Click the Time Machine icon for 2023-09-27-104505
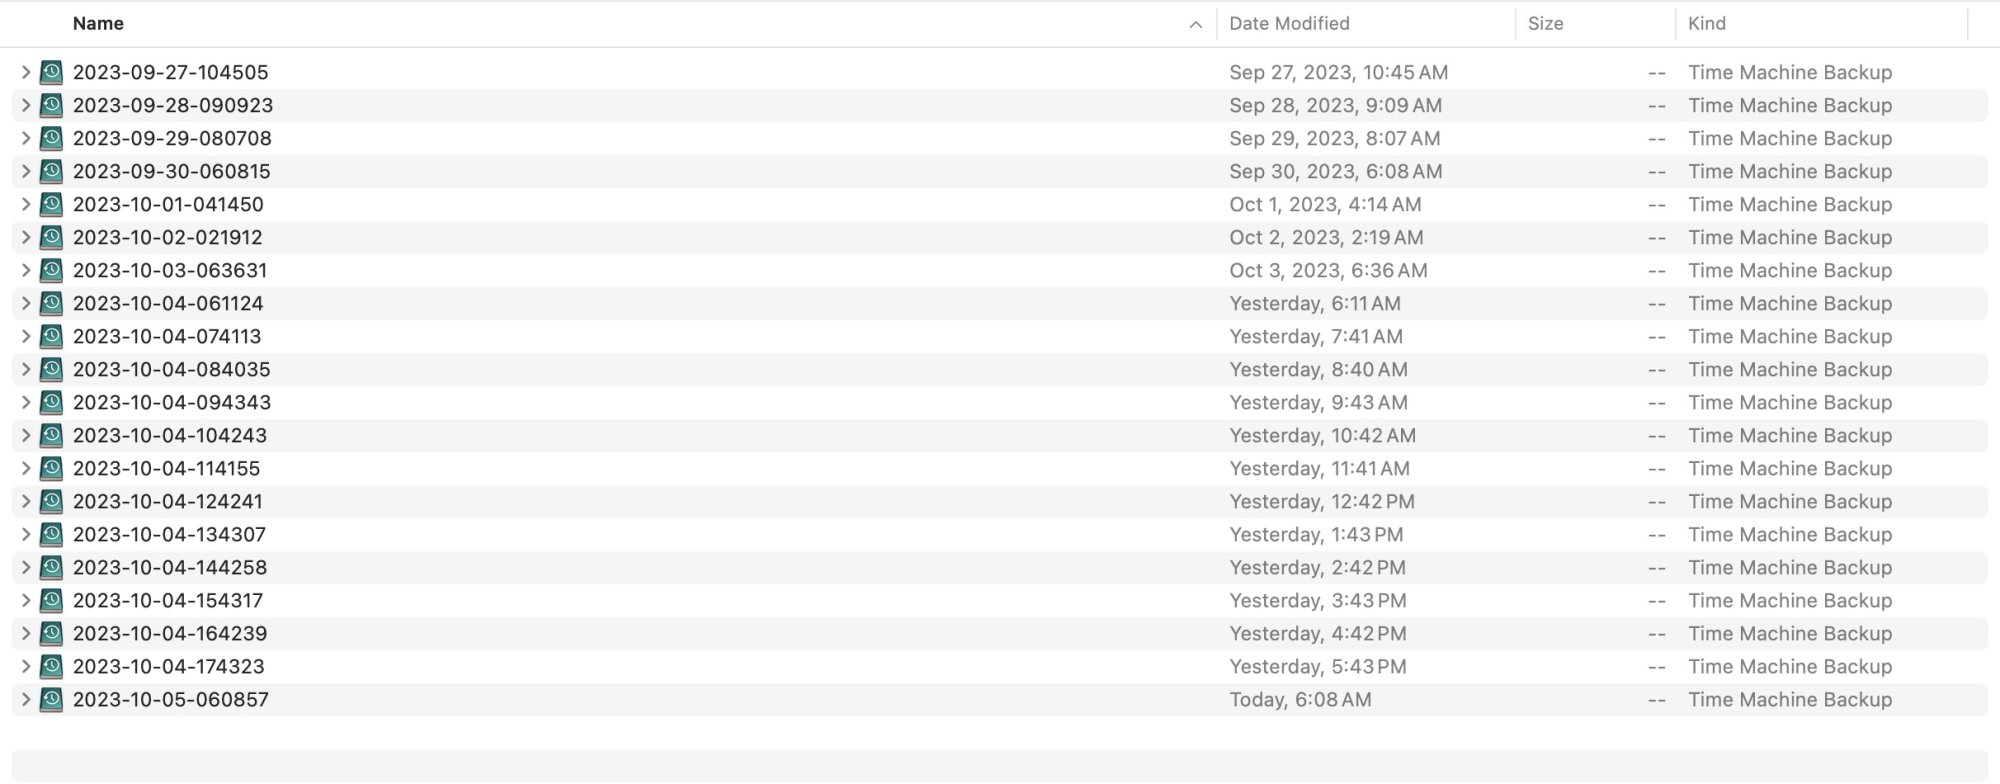Viewport: 2000px width, 784px height. tap(51, 72)
